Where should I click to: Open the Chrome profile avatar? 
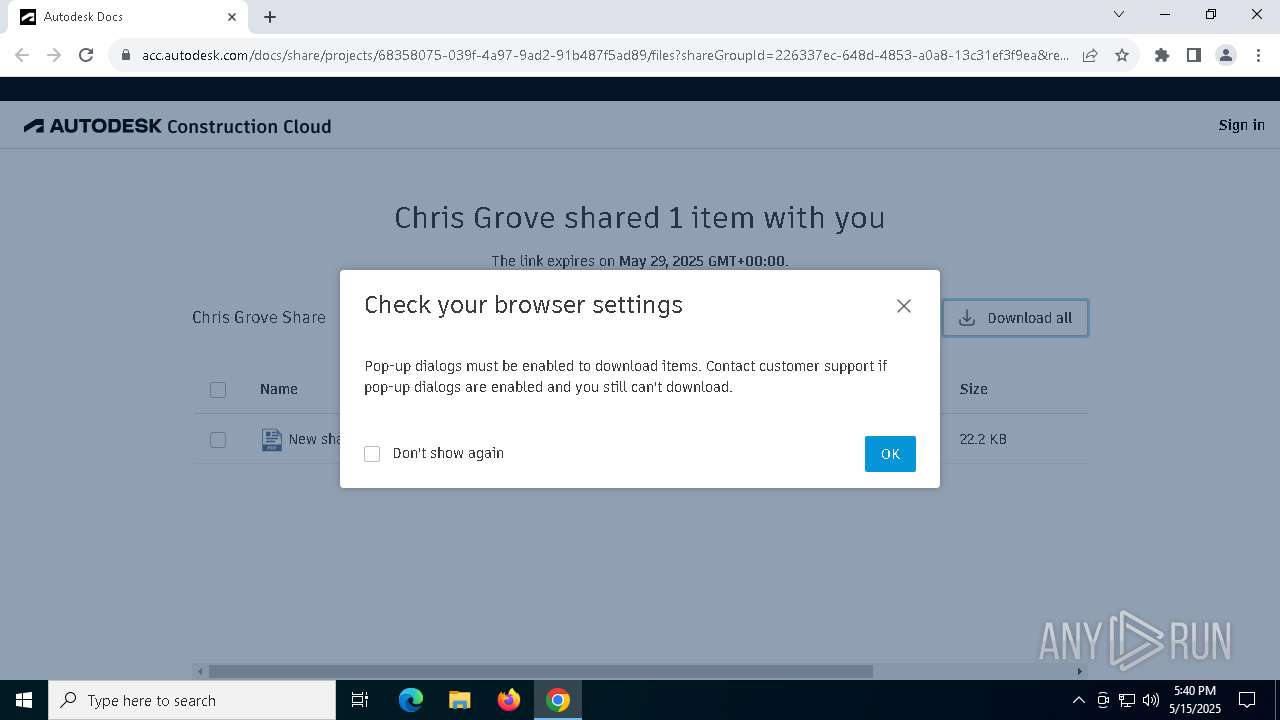tap(1226, 55)
